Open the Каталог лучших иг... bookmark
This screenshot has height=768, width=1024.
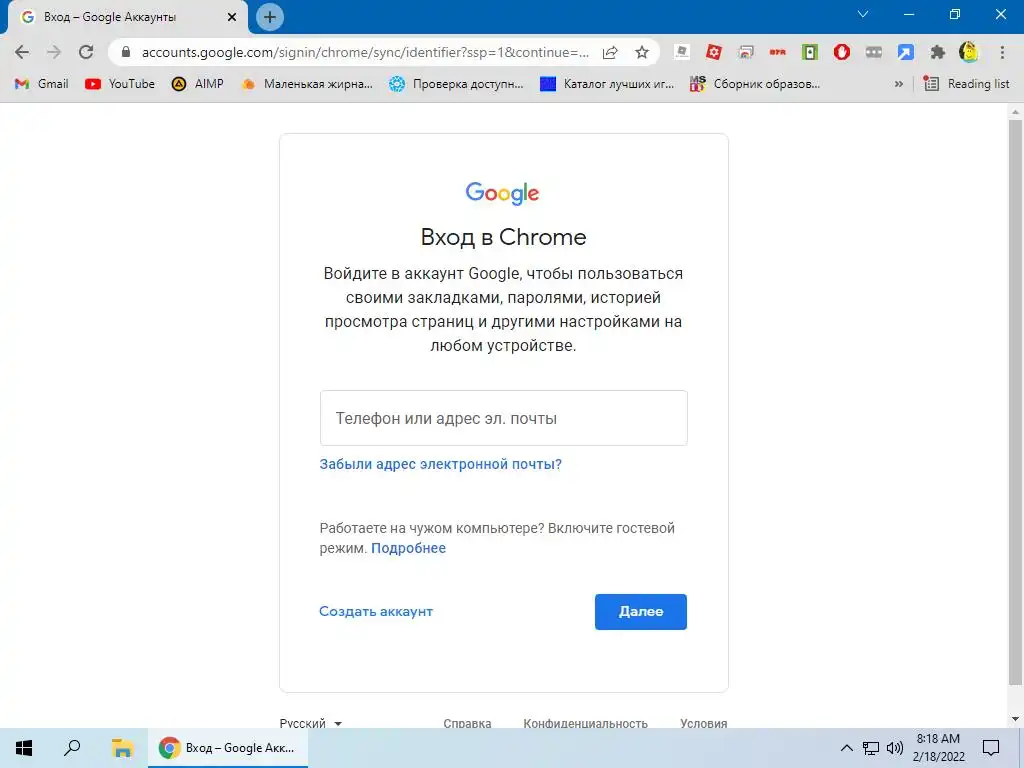607,84
